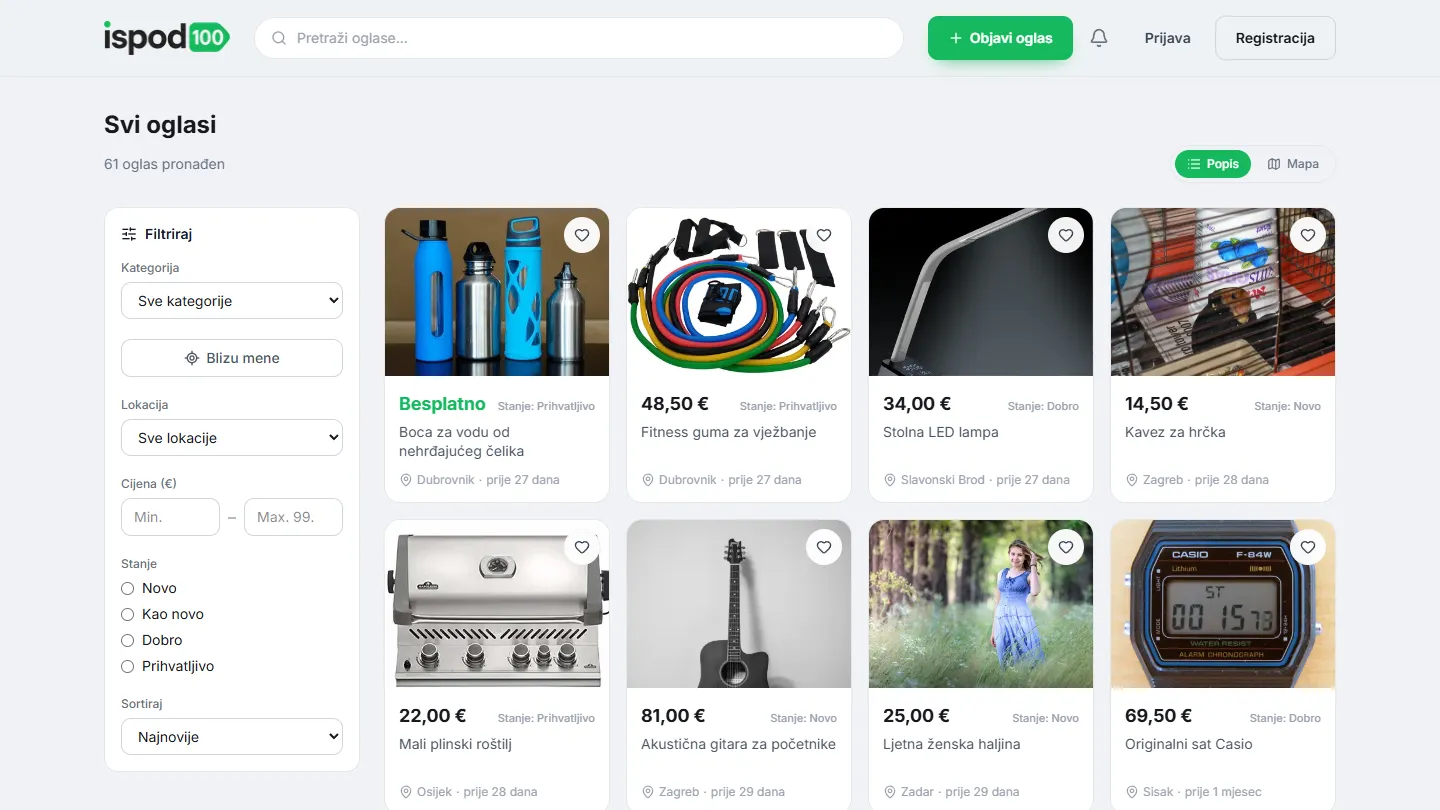Switch to Popis list view
This screenshot has width=1440, height=810.
[1213, 164]
